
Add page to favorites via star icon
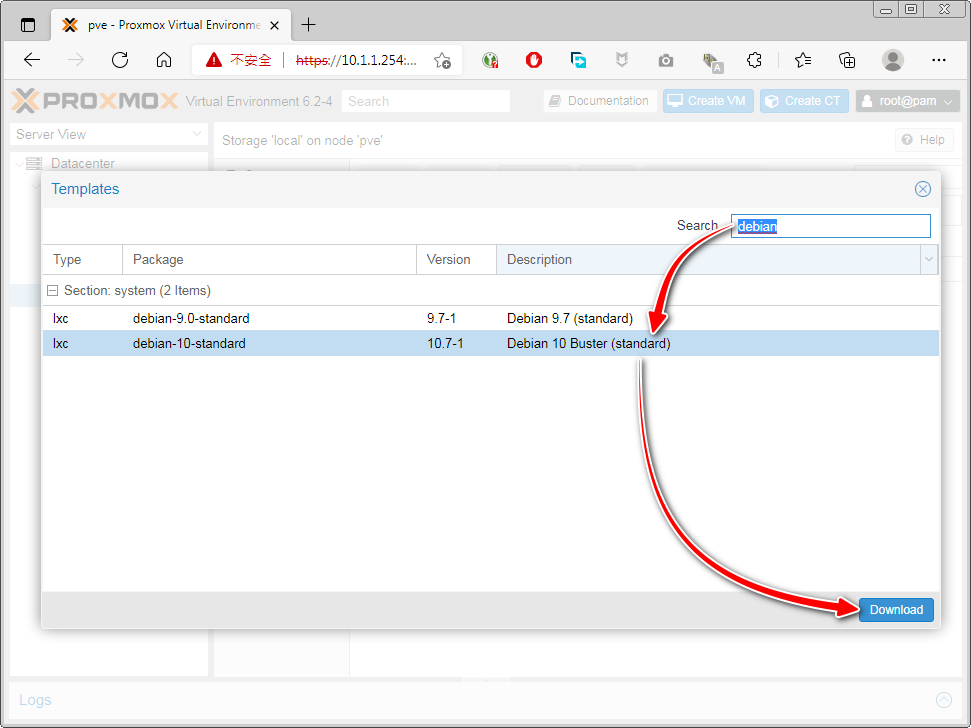click(442, 61)
